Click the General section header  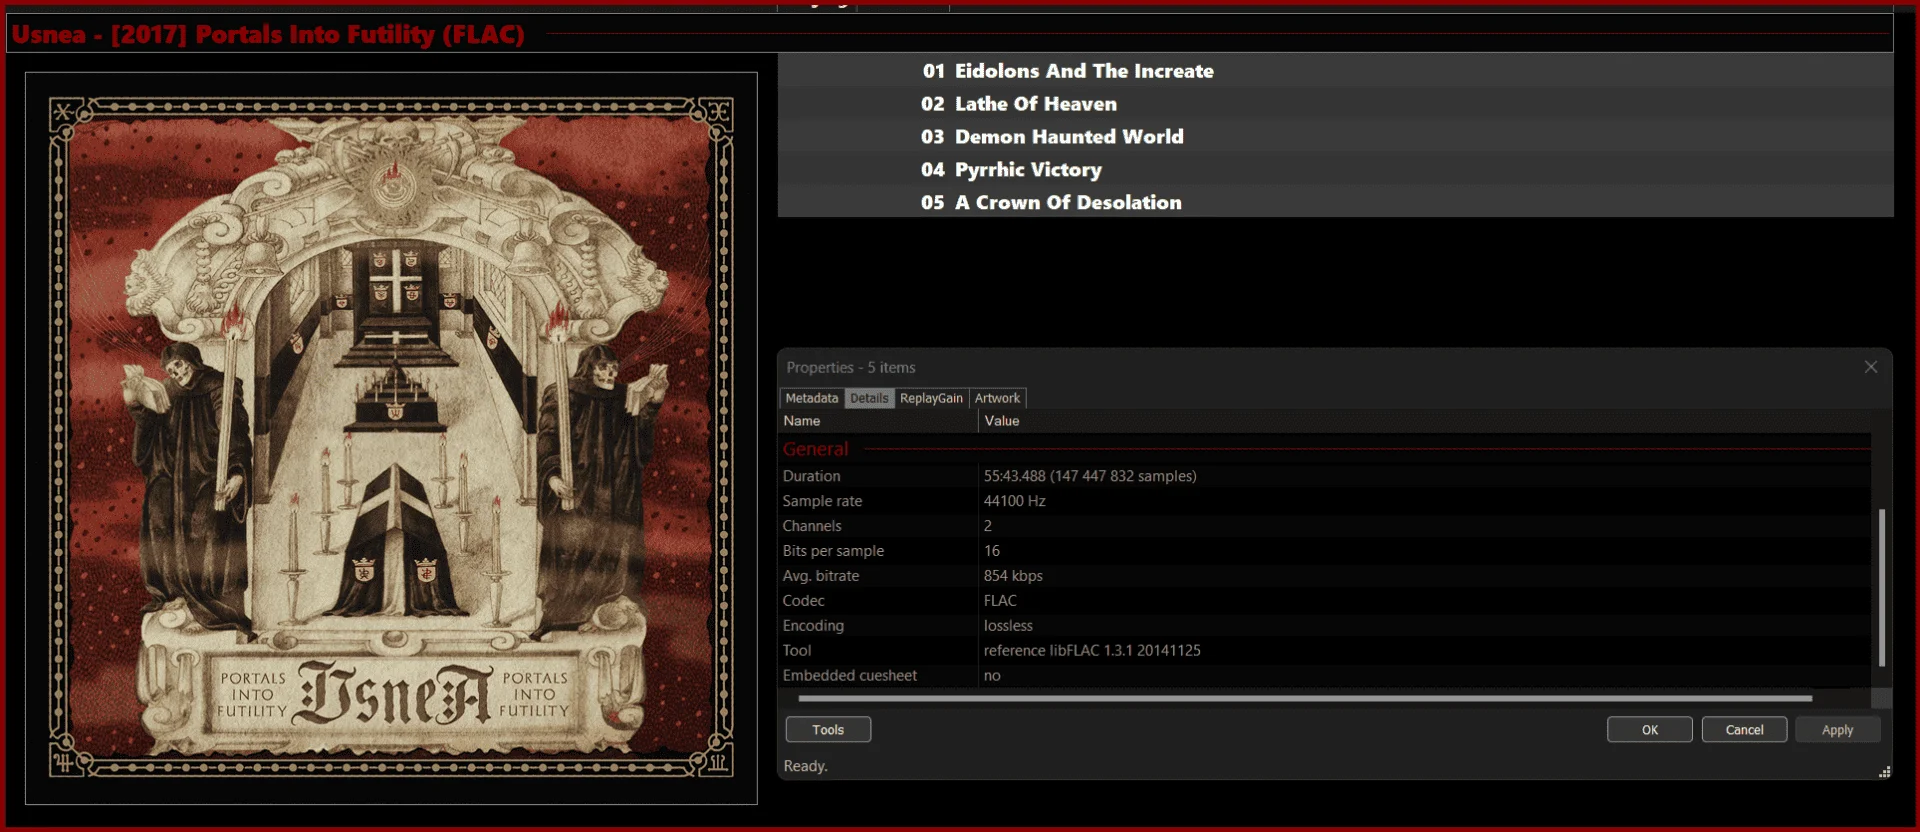click(x=816, y=449)
